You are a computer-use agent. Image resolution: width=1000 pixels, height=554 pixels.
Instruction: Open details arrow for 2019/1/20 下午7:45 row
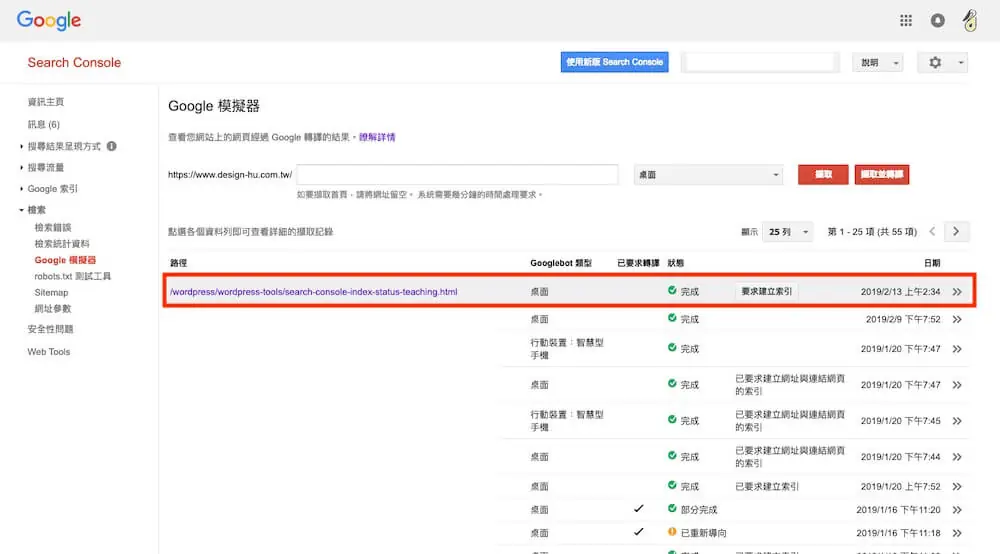coord(957,421)
